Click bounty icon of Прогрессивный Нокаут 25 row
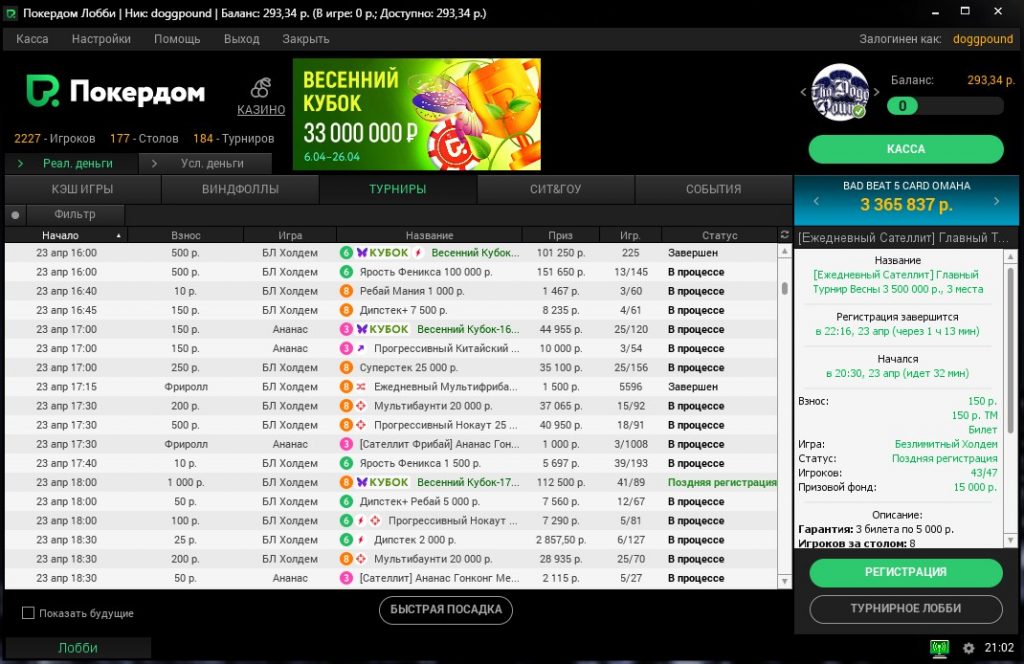The image size is (1024, 664). [x=360, y=425]
